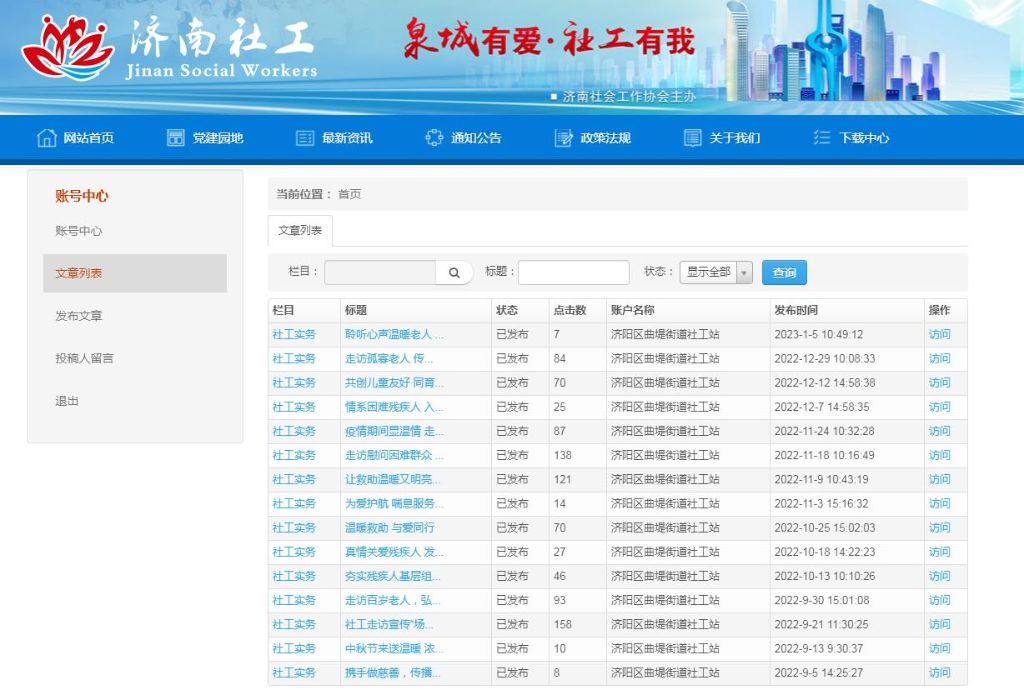Click the 下载中心 download list icon

(822, 138)
